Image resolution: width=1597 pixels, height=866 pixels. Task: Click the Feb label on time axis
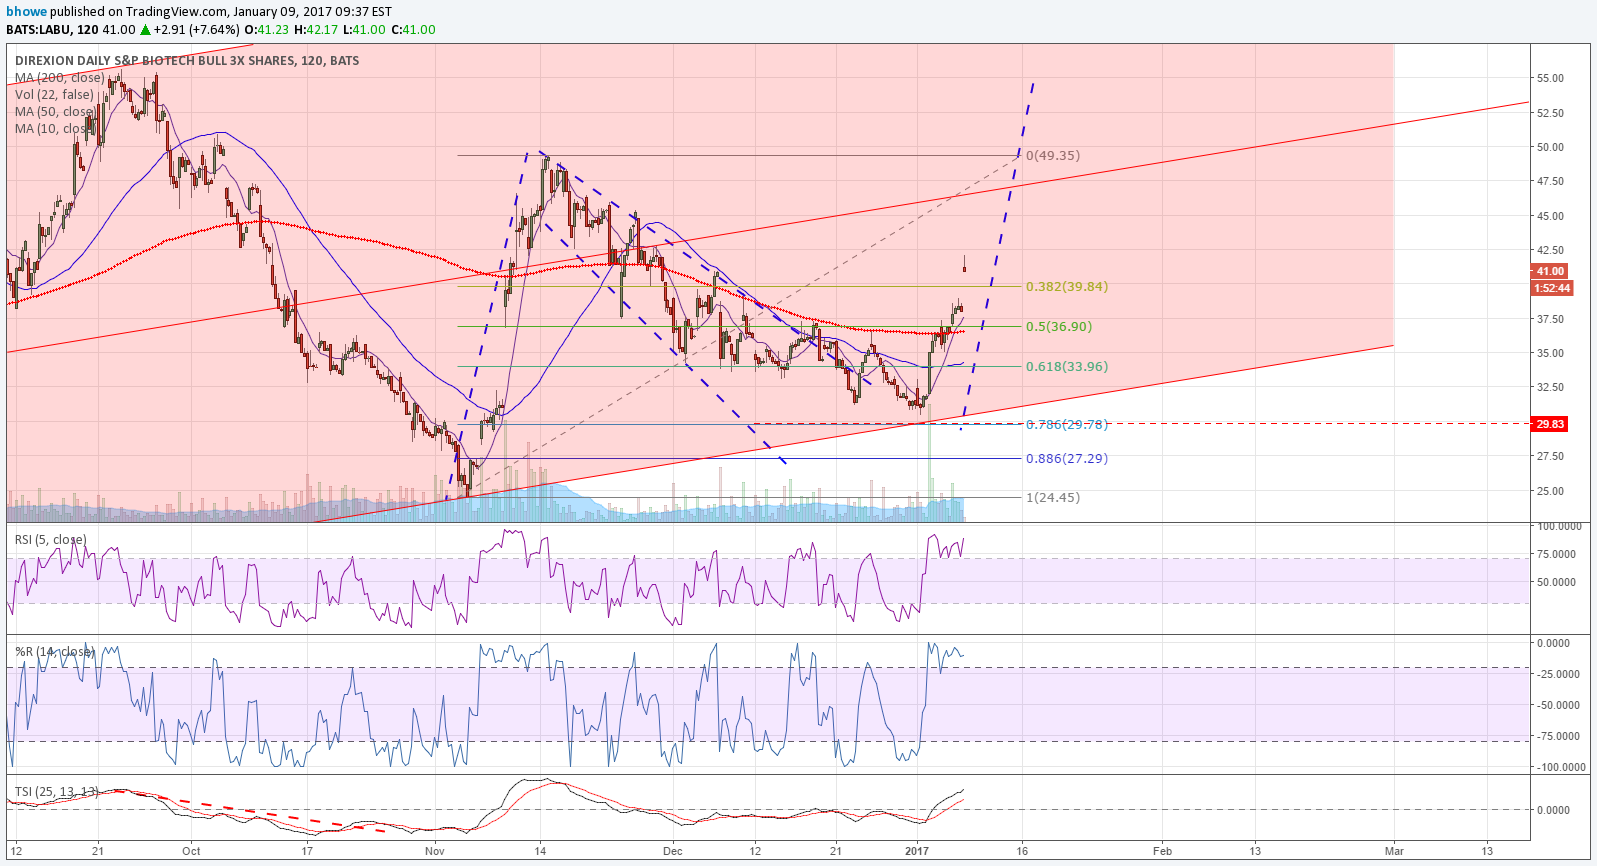click(x=1162, y=851)
